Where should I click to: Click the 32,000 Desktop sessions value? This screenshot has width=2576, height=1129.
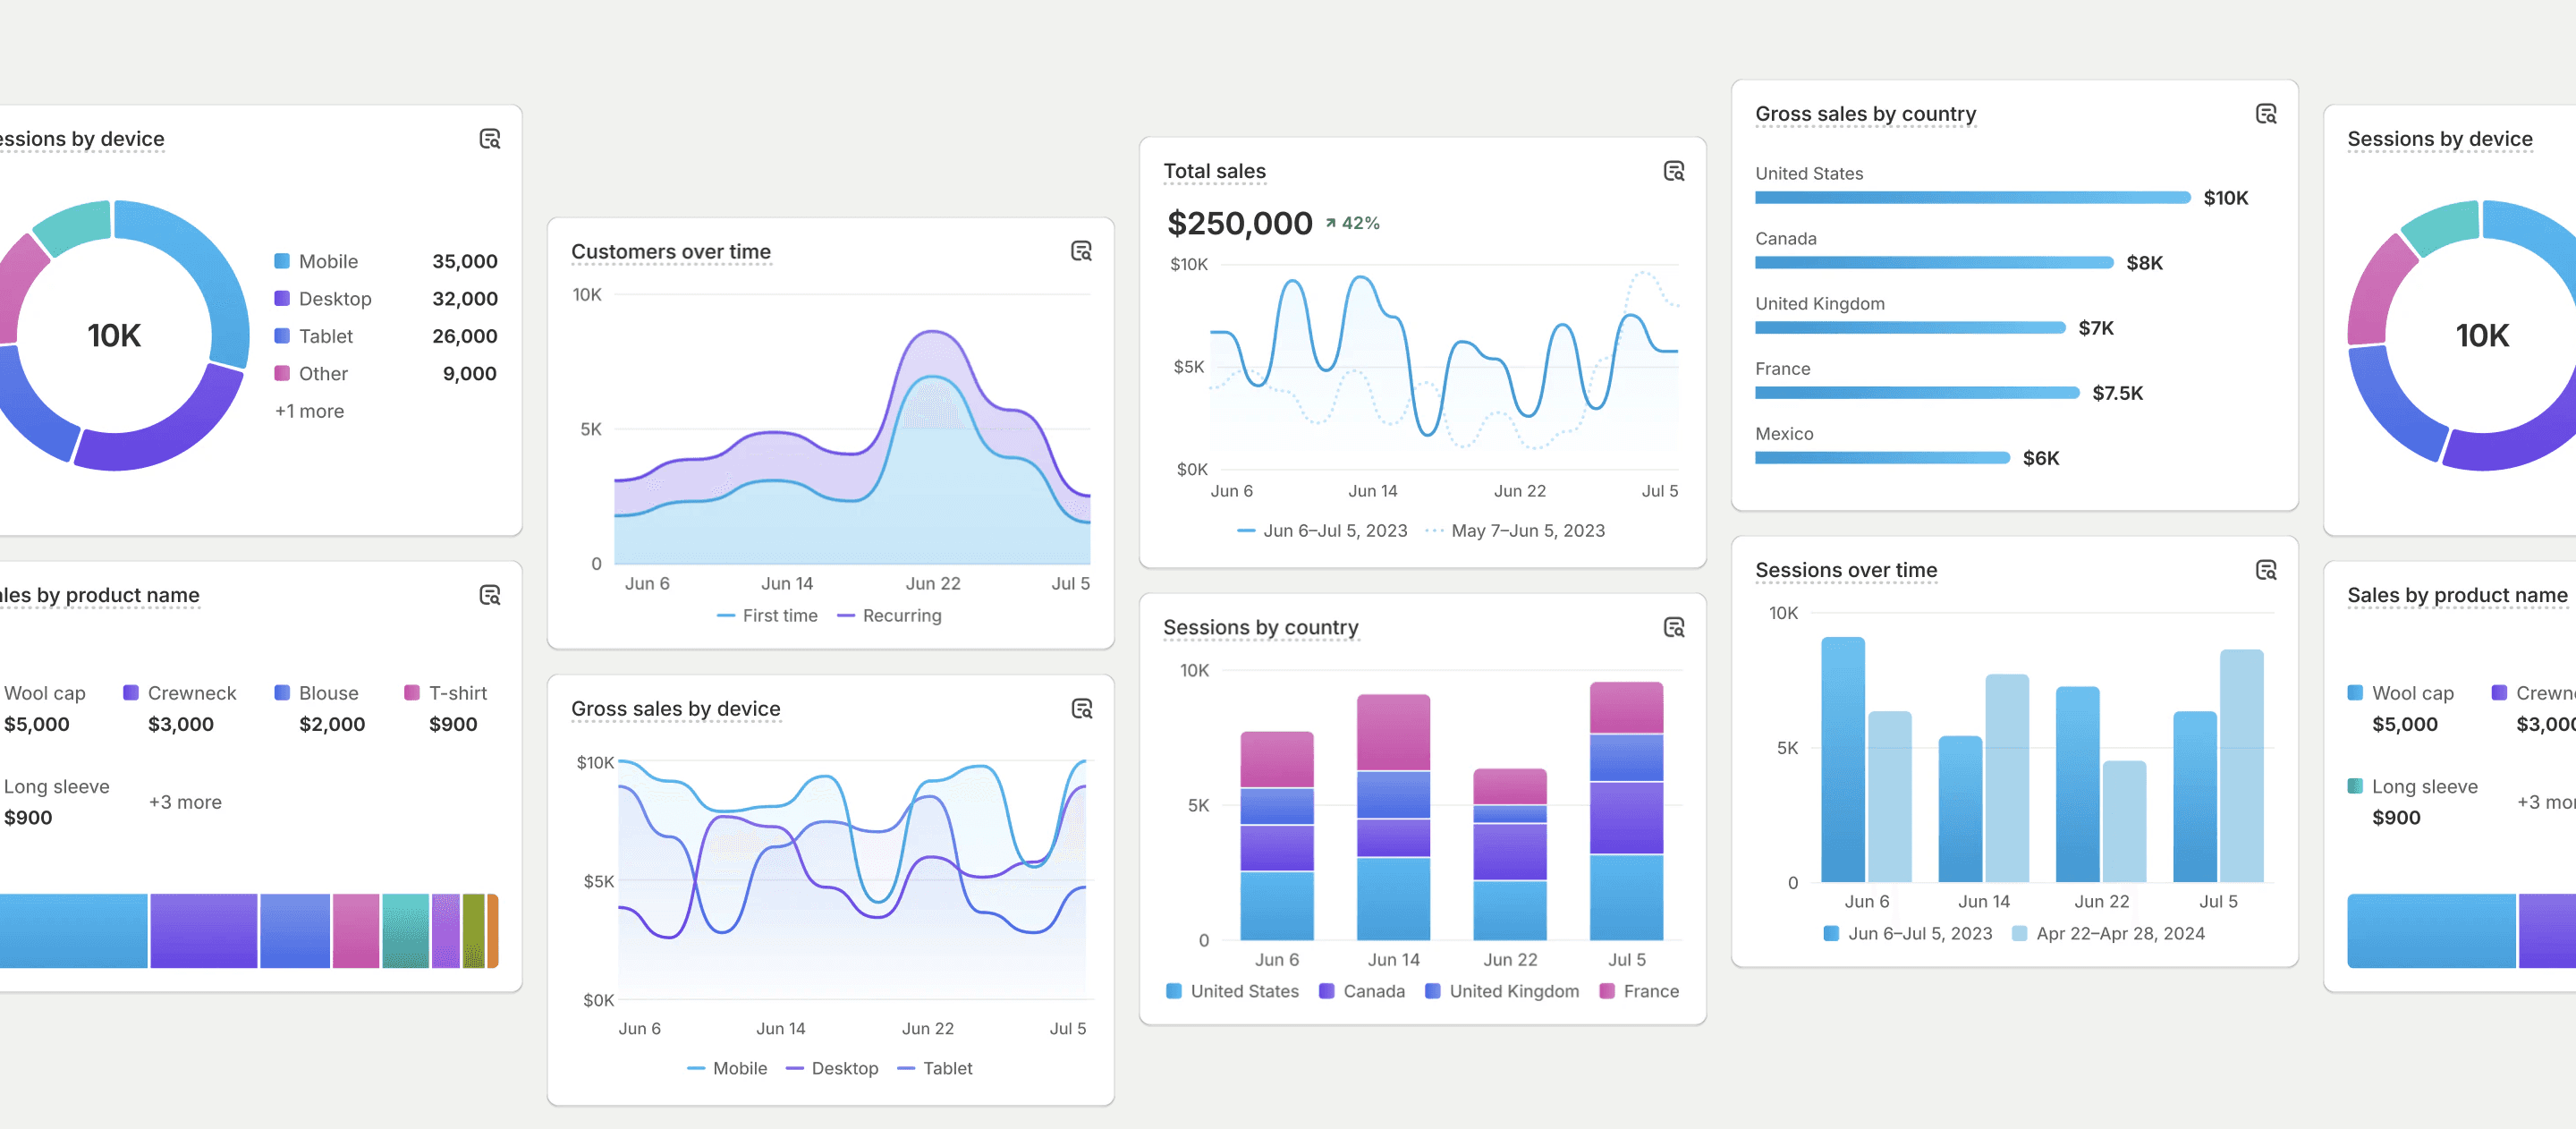(464, 298)
